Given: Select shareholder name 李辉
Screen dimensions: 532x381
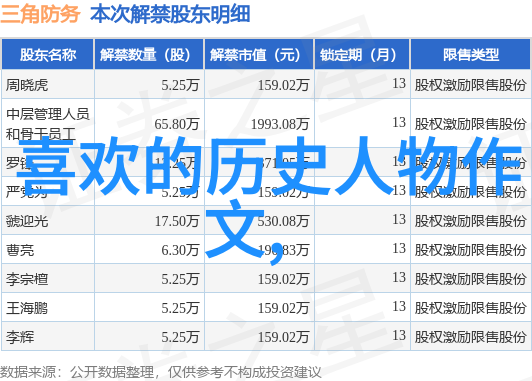Looking at the screenshot, I should tap(20, 337).
